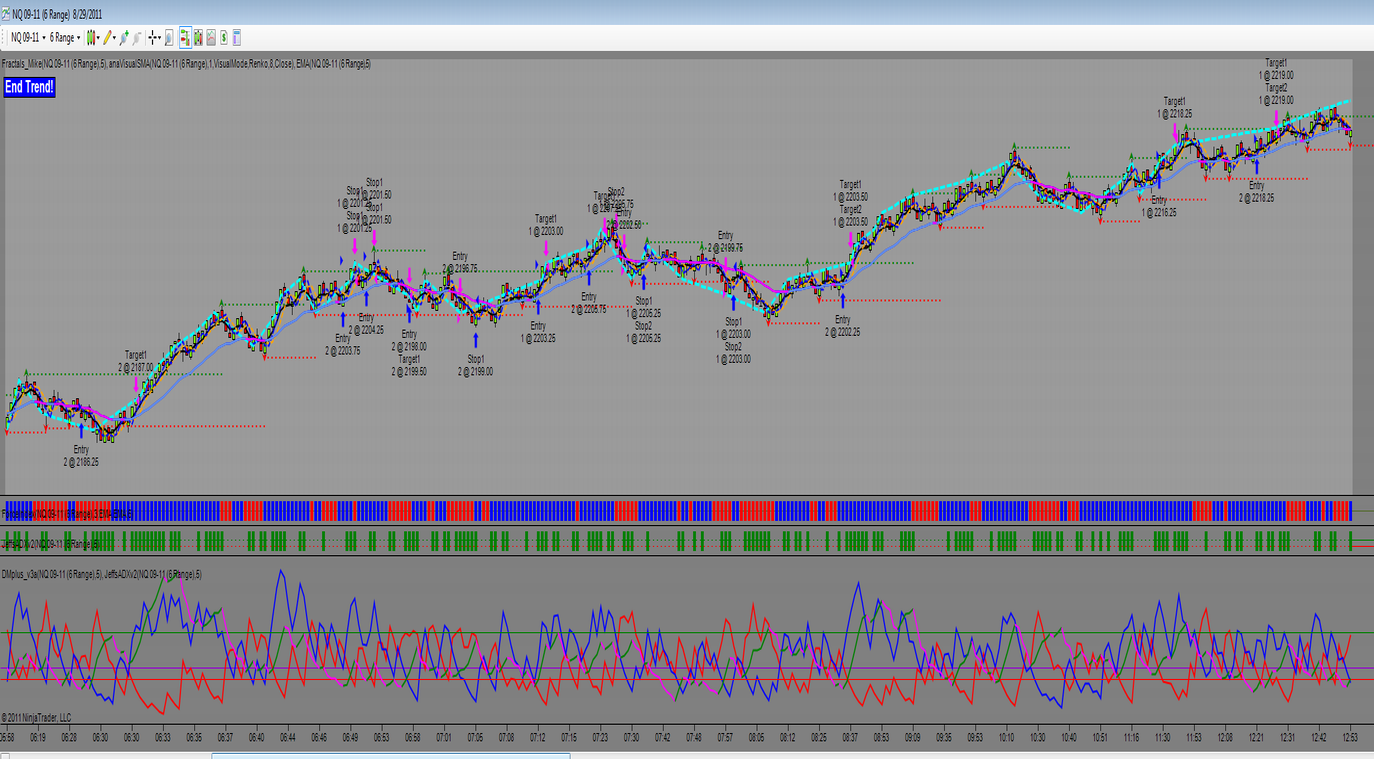
Task: Click the "Entry 2 @ 2186.25" trade marker
Action: (x=81, y=456)
